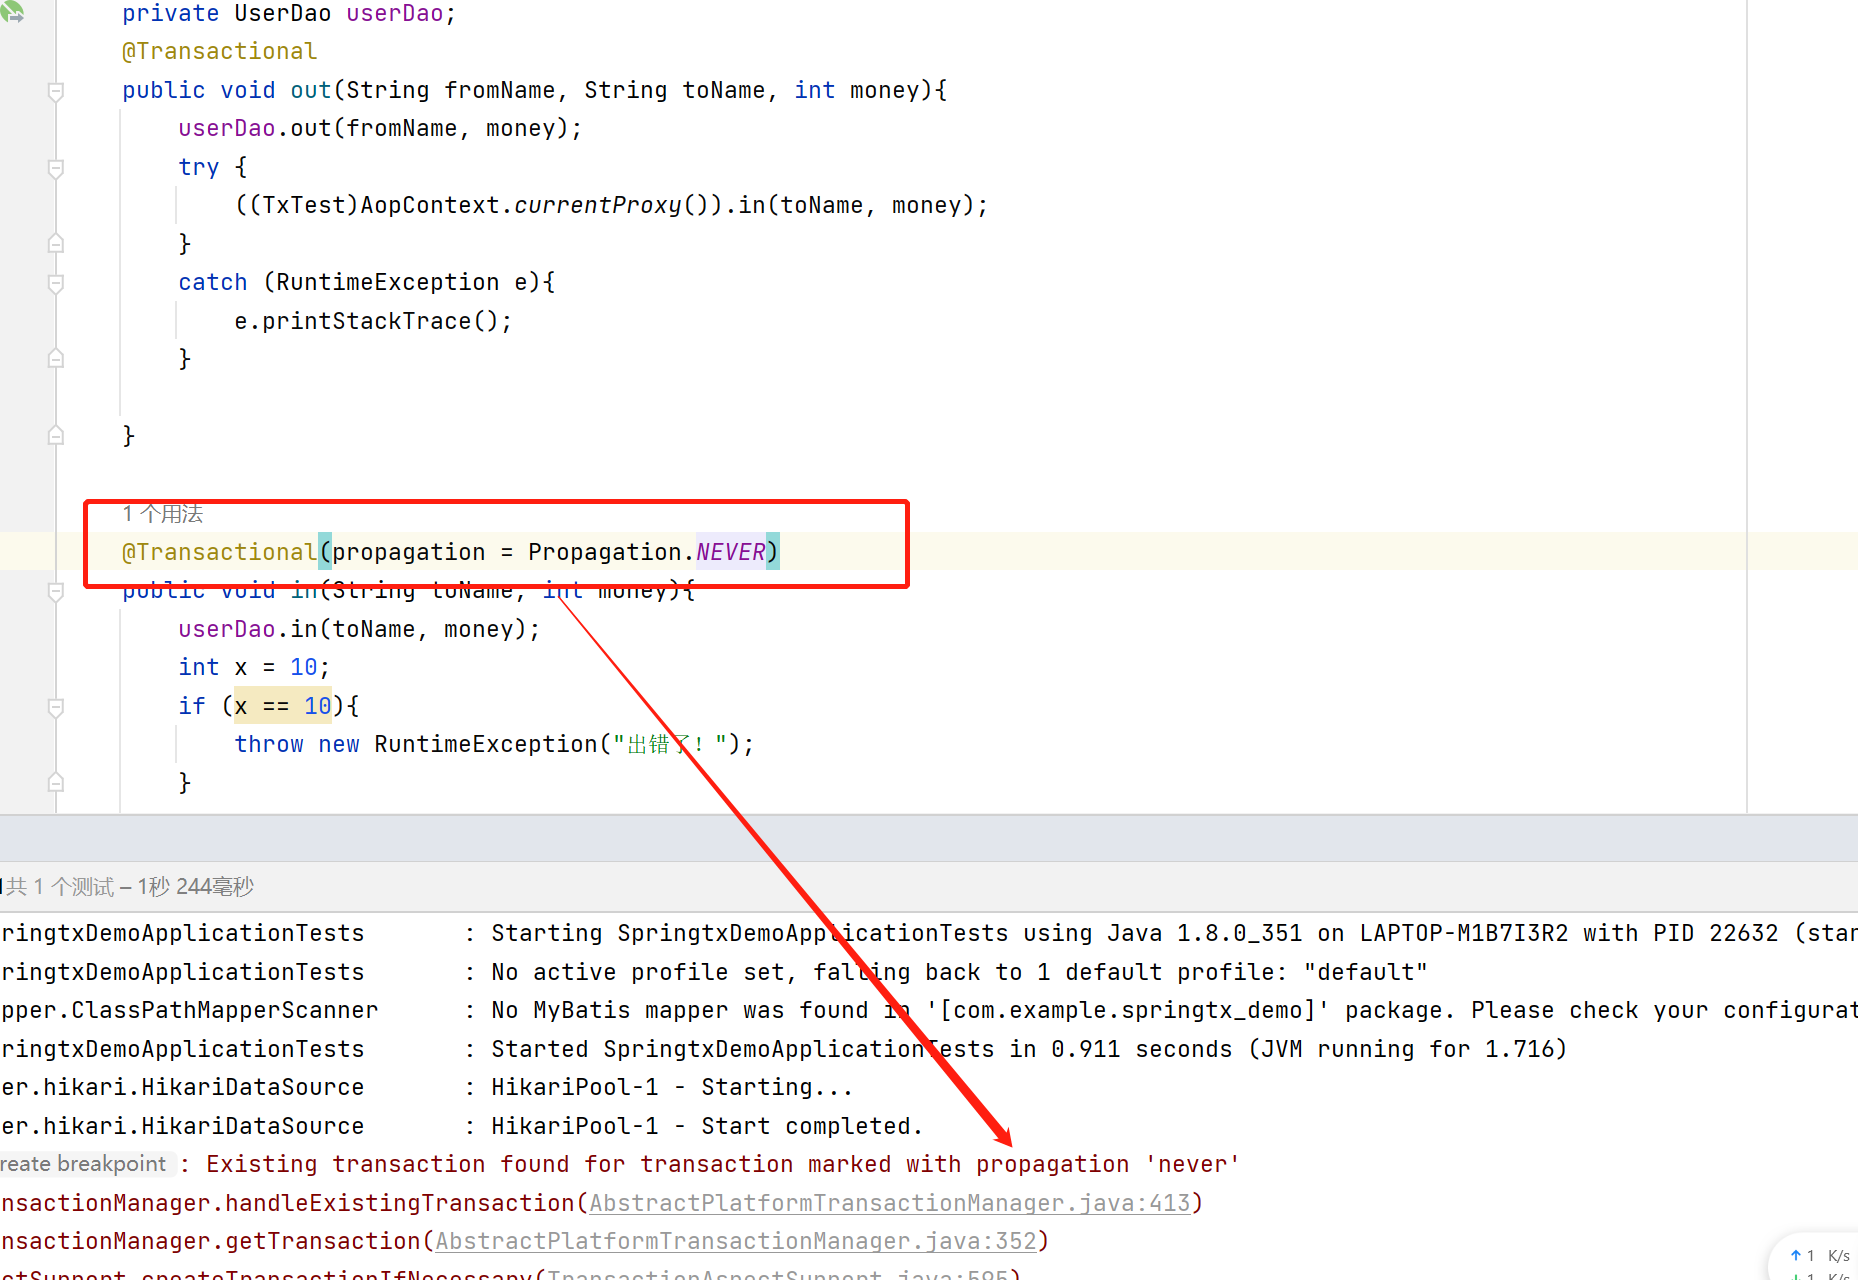Click the Create breakpoint hint in console

[x=84, y=1164]
